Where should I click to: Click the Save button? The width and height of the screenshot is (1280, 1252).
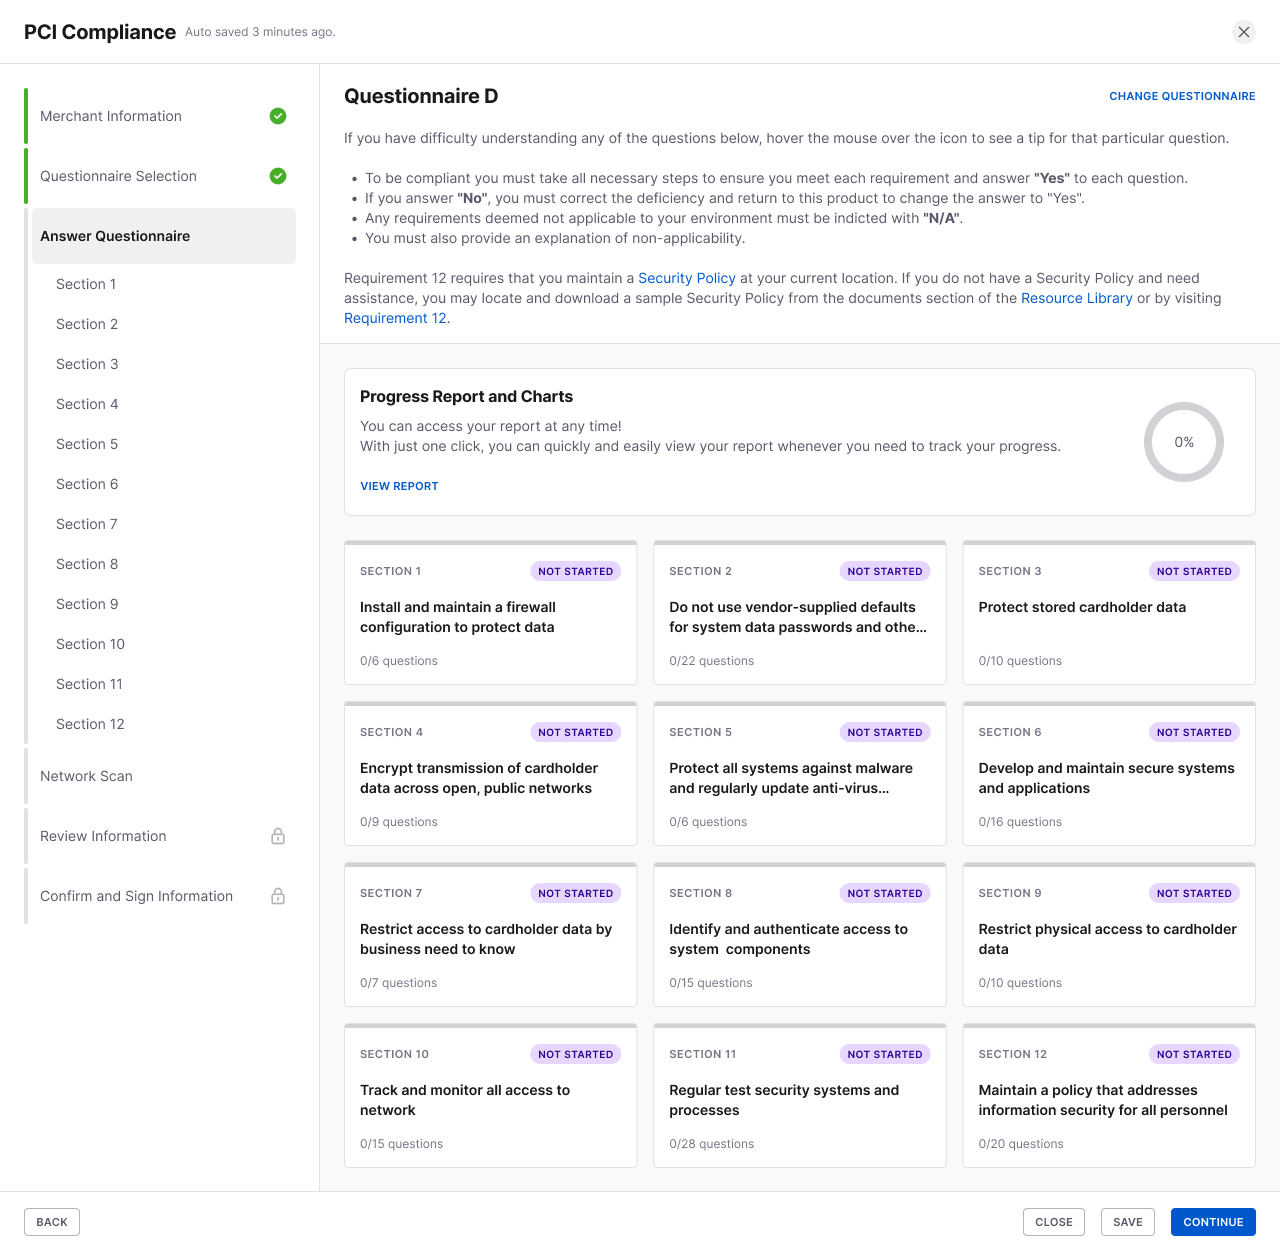tap(1128, 1222)
